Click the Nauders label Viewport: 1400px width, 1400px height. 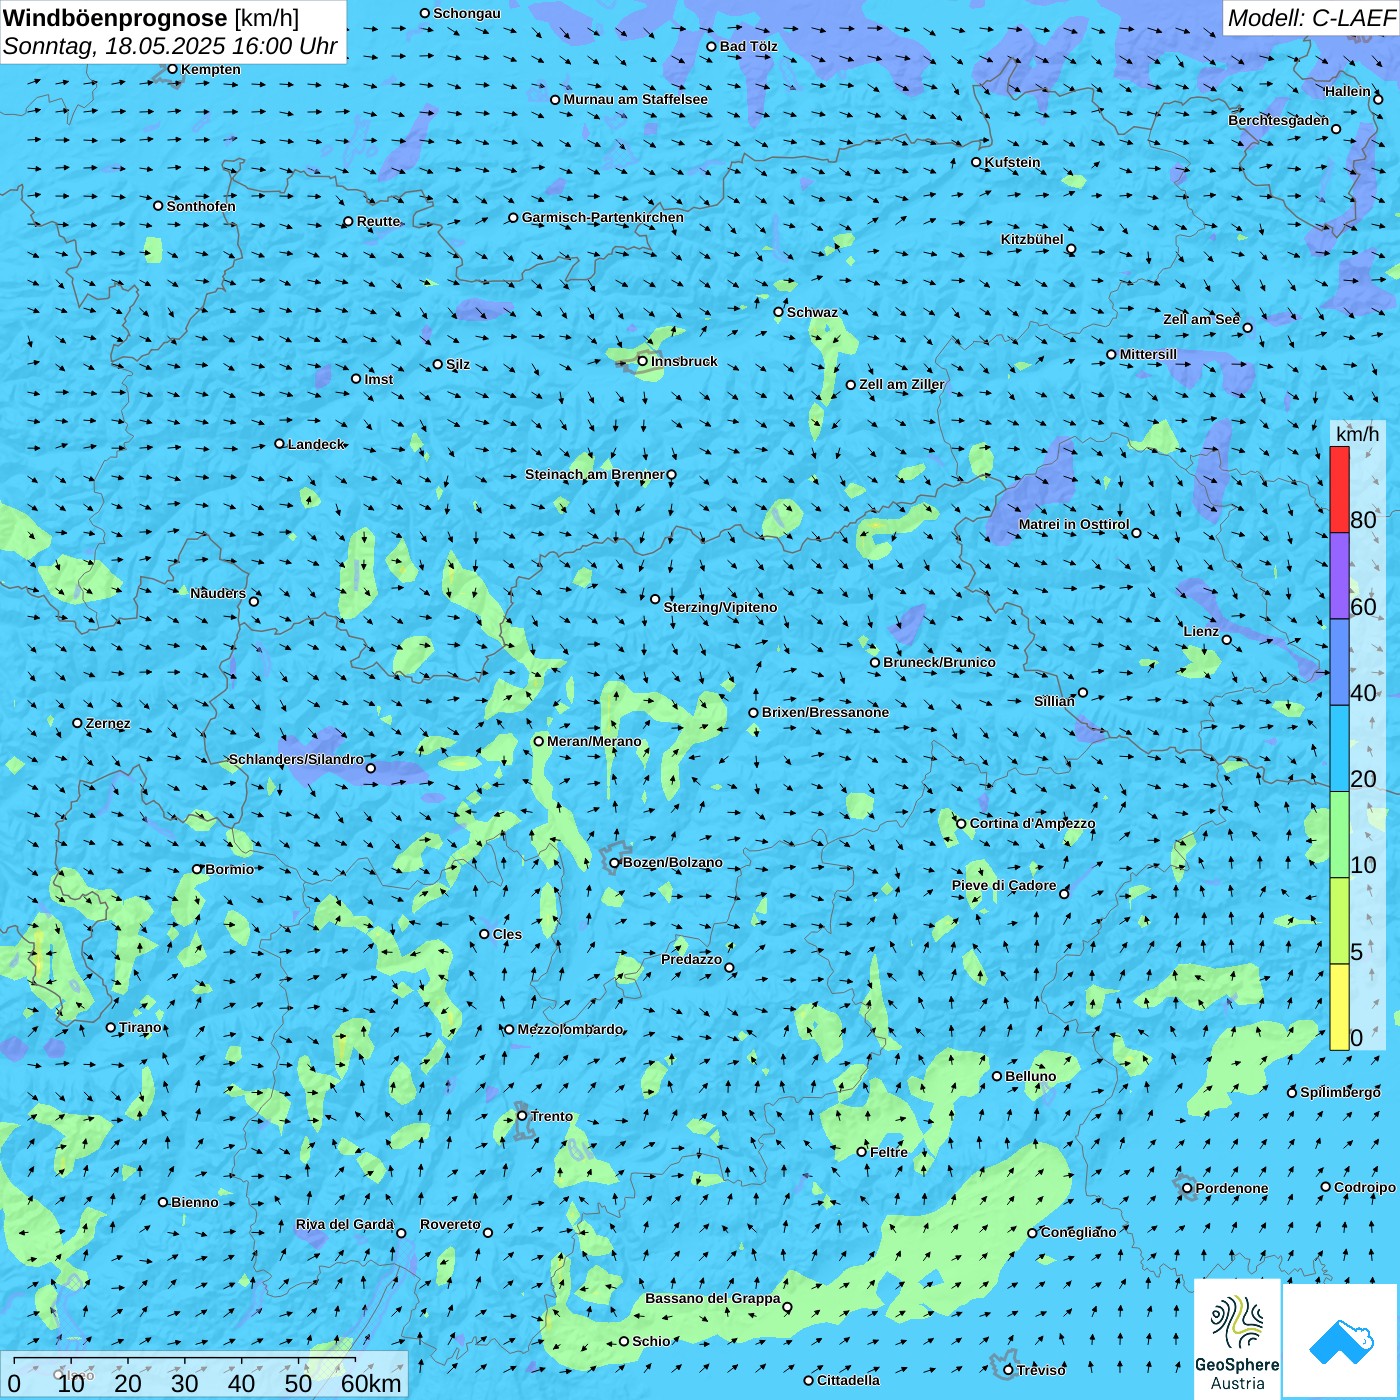218,593
